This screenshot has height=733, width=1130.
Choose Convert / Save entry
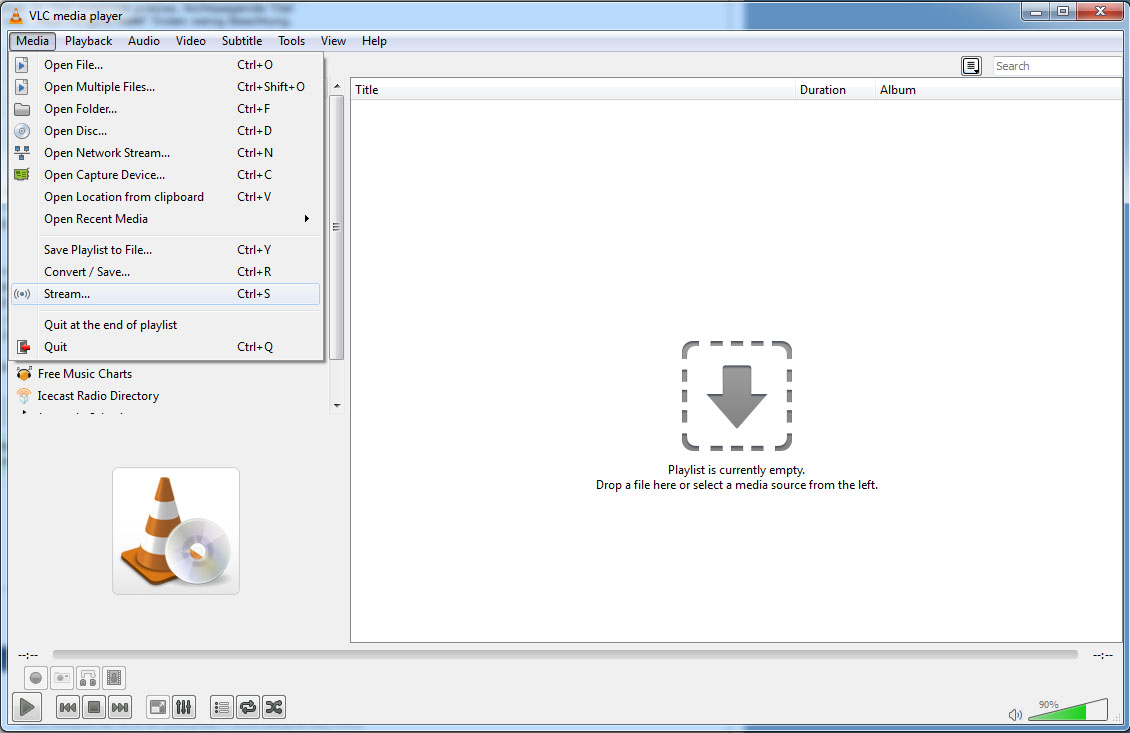click(165, 272)
